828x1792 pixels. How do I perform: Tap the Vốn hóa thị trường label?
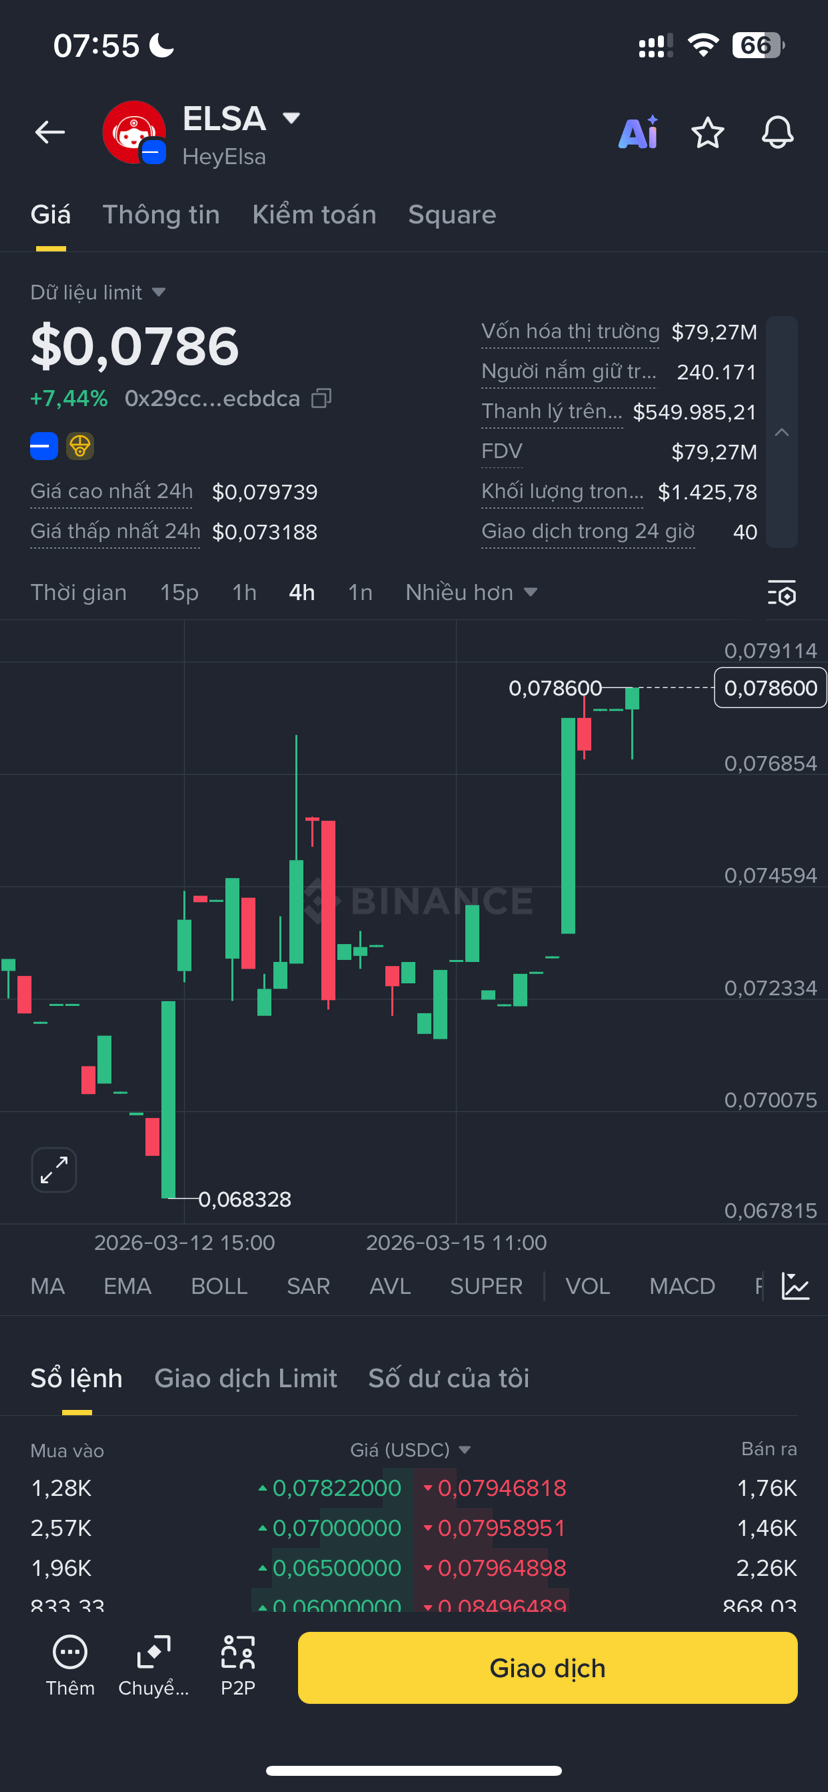pos(570,332)
